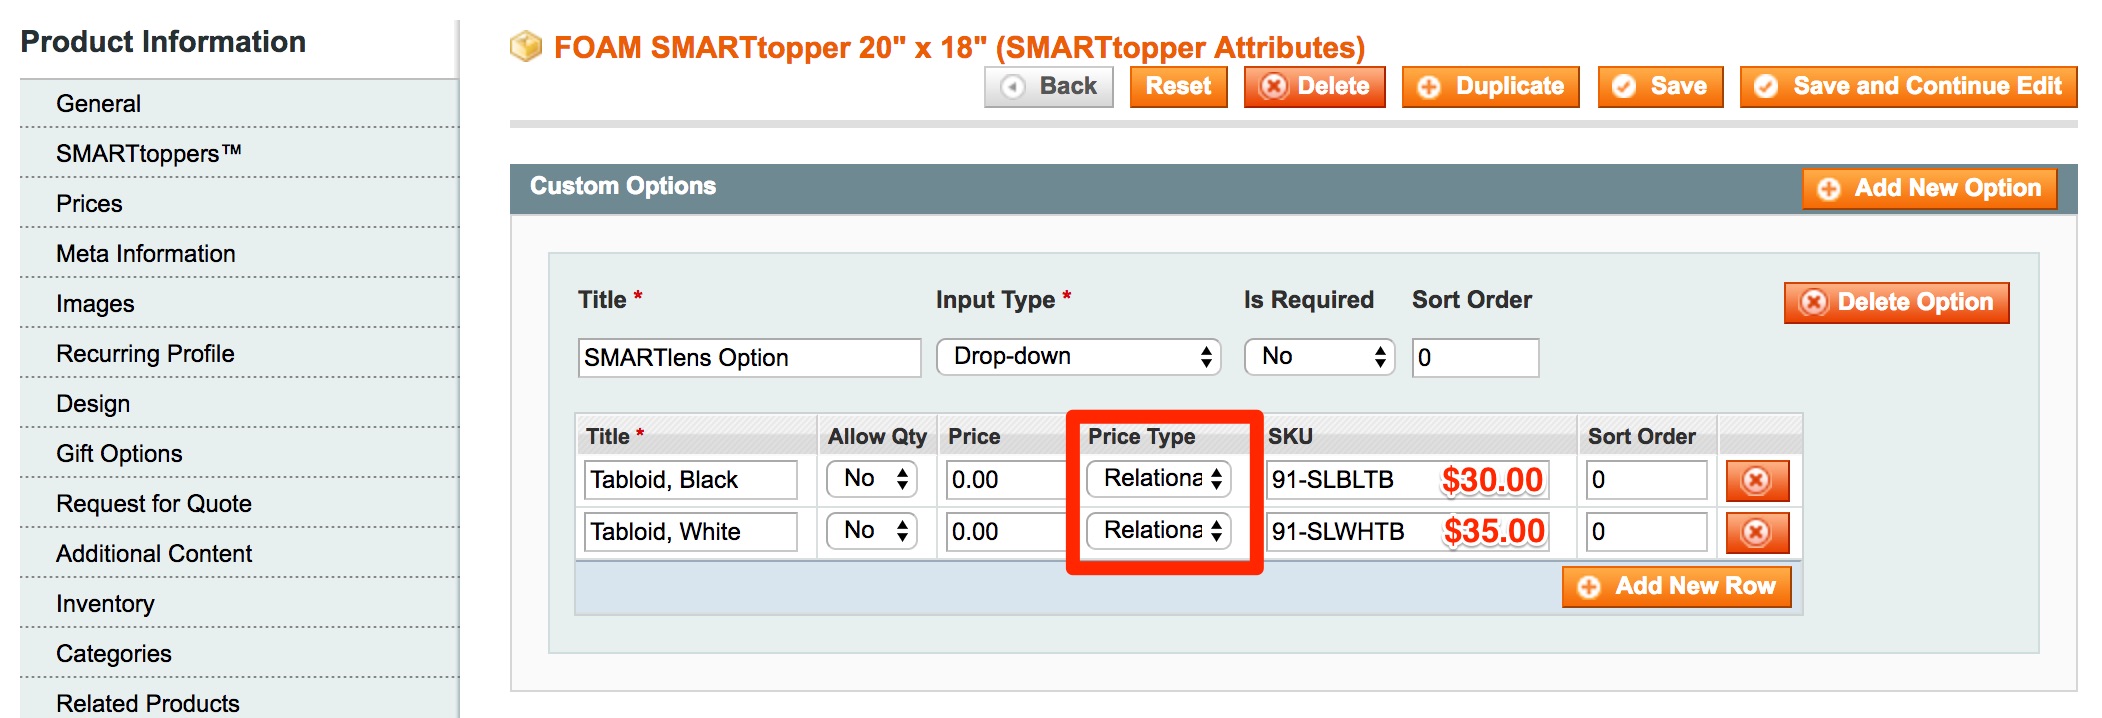The height and width of the screenshot is (718, 2102).
Task: Open the Is Required dropdown
Action: 1319,357
